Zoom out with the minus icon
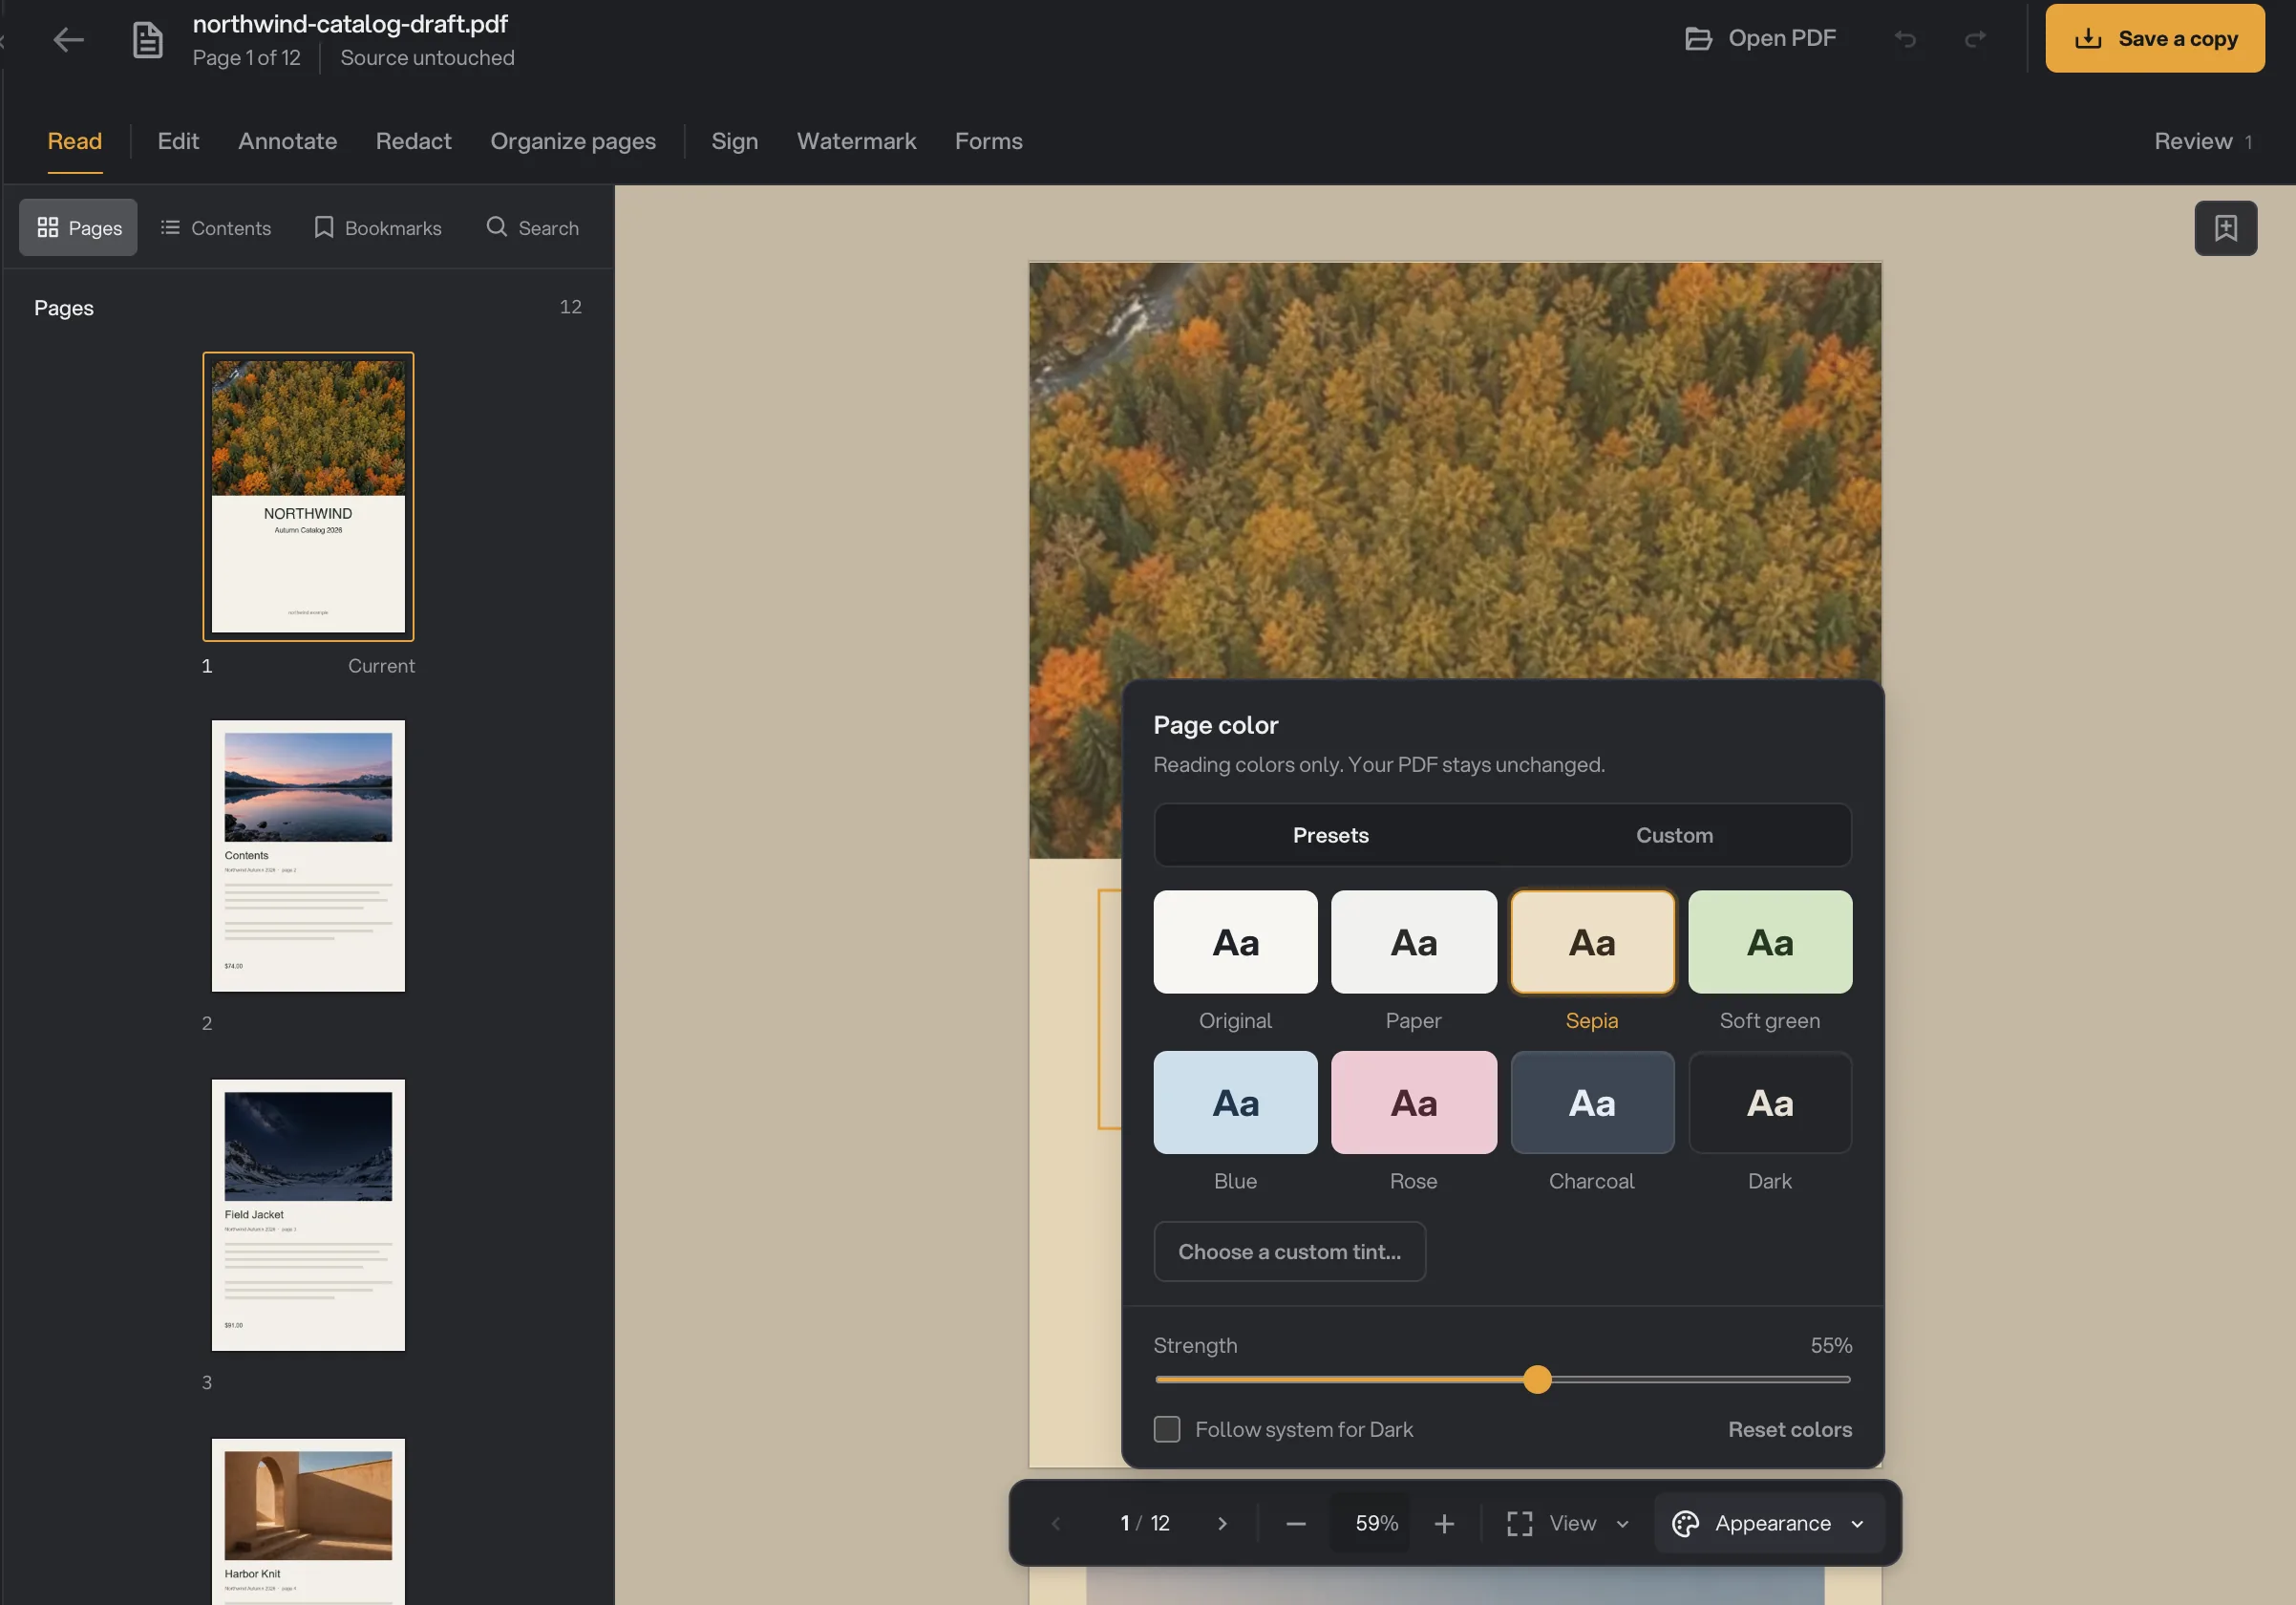The height and width of the screenshot is (1605, 2296). tap(1296, 1523)
